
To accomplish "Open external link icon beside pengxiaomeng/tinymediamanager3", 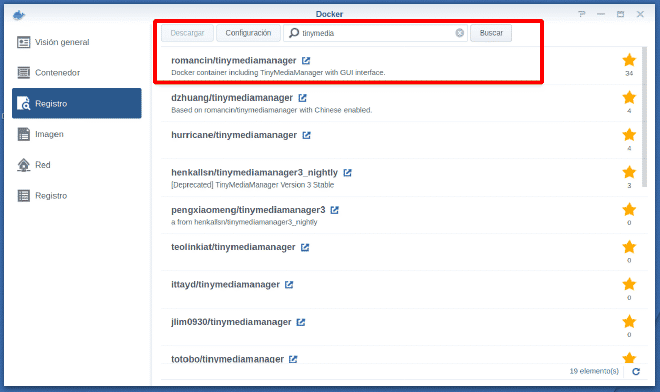I will [335, 210].
